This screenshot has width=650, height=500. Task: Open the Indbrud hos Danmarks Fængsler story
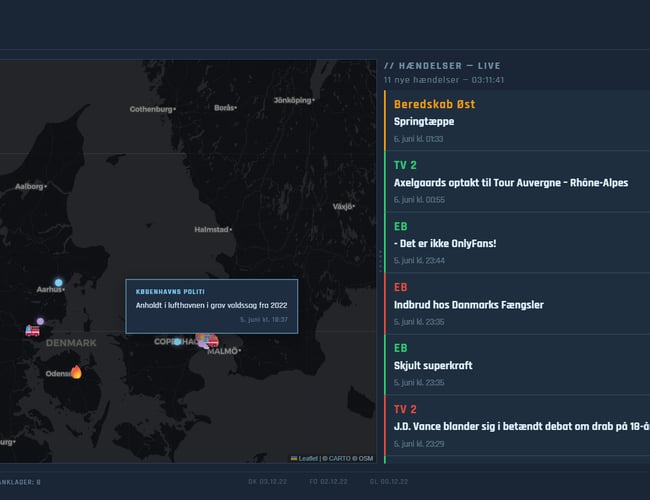tap(517, 304)
